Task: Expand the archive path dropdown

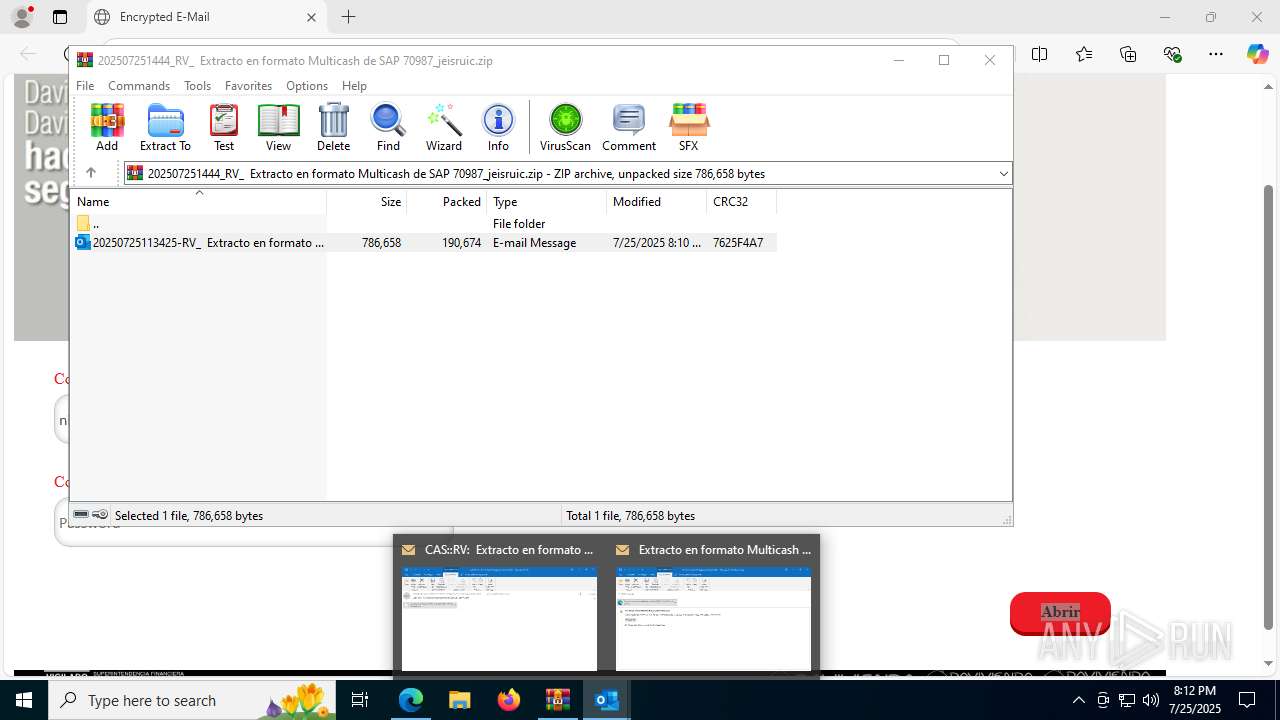Action: pyautogui.click(x=1003, y=174)
